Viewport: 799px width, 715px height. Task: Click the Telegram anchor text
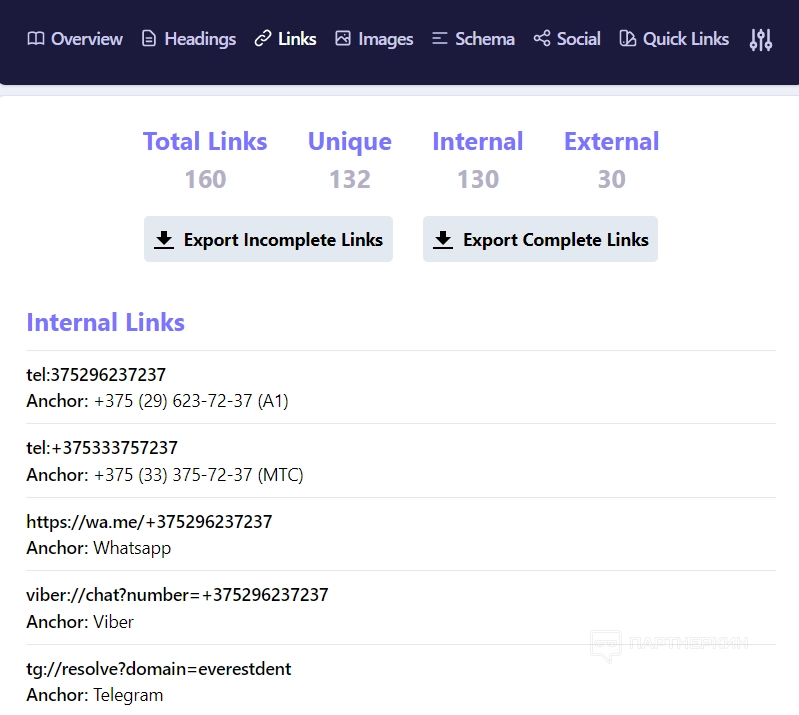(128, 695)
